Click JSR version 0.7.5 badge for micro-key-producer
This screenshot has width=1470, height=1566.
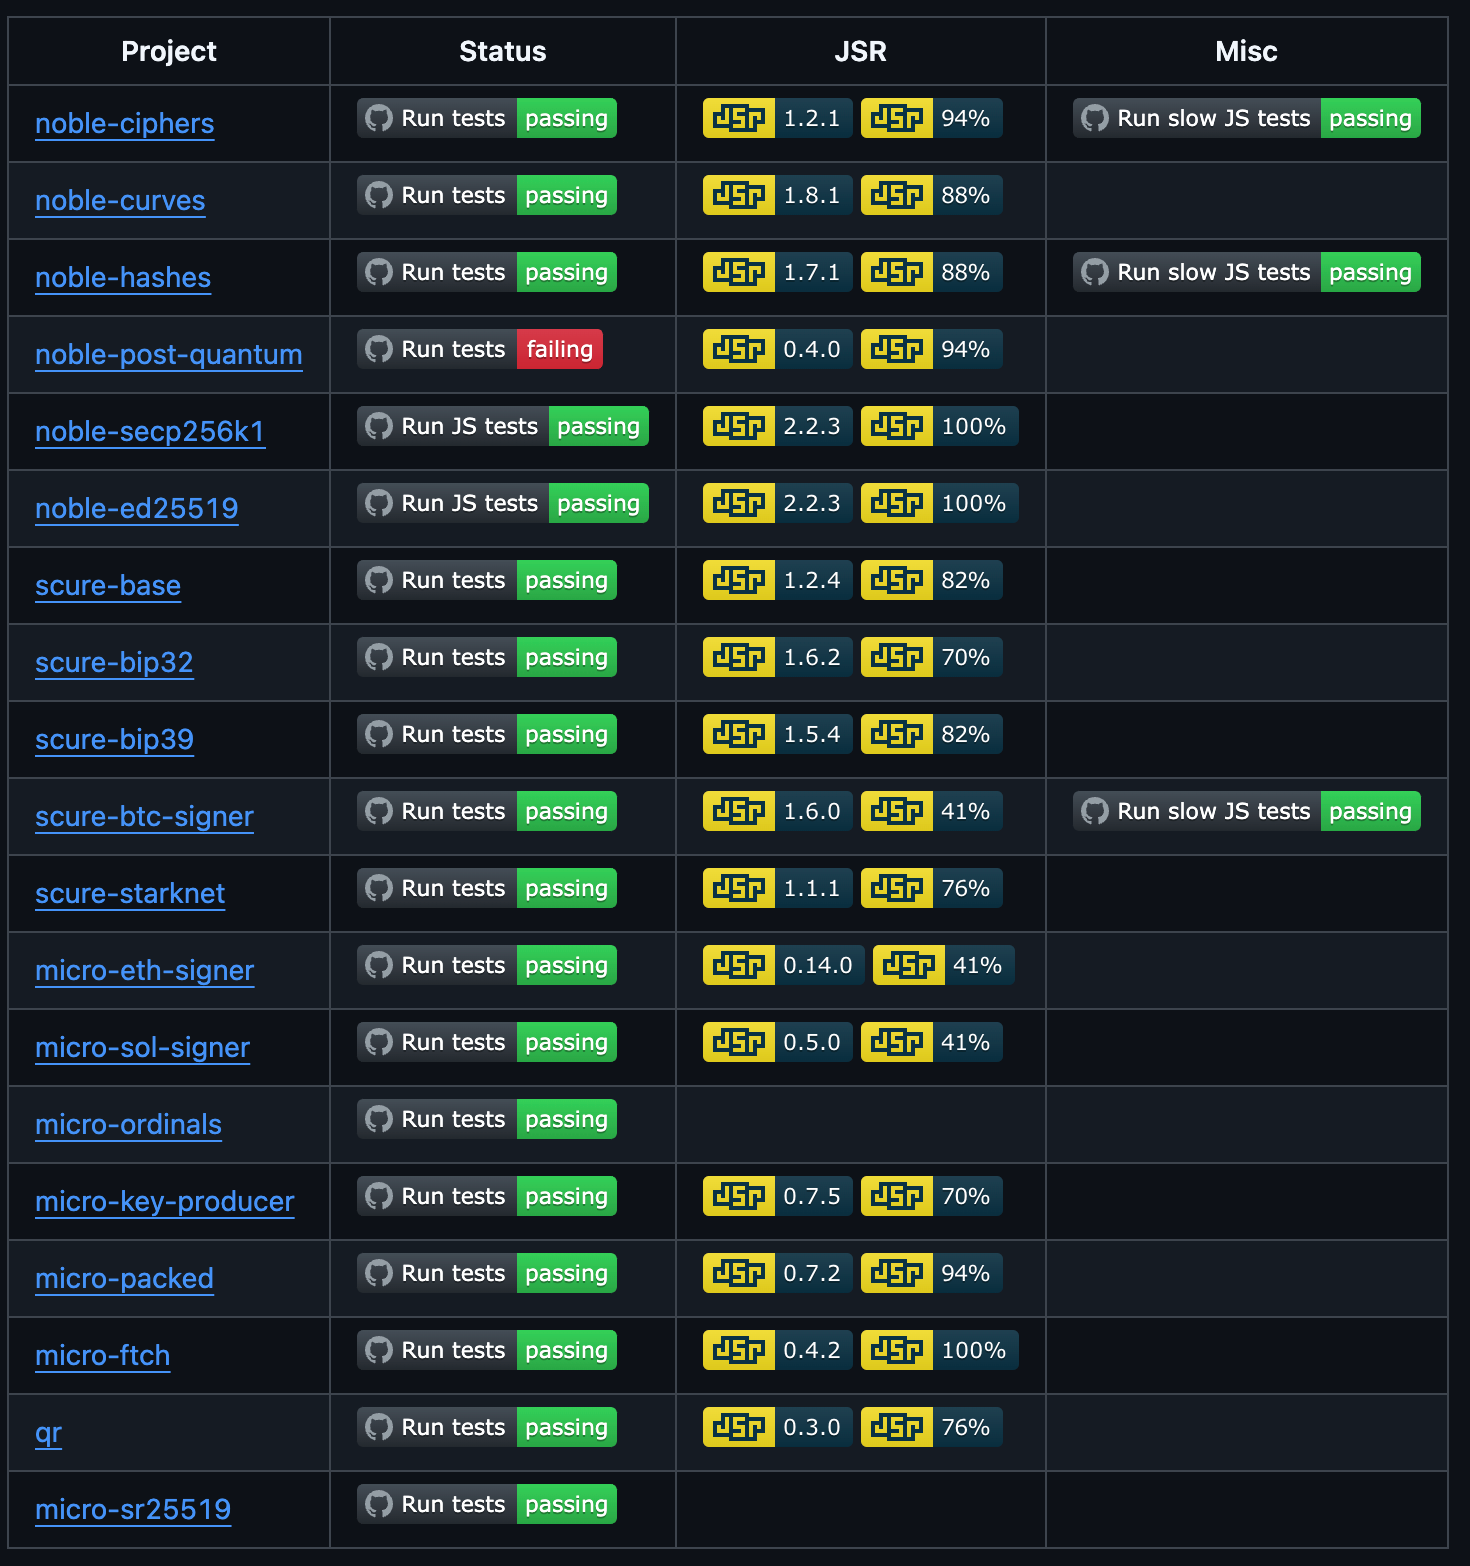[x=778, y=1196]
